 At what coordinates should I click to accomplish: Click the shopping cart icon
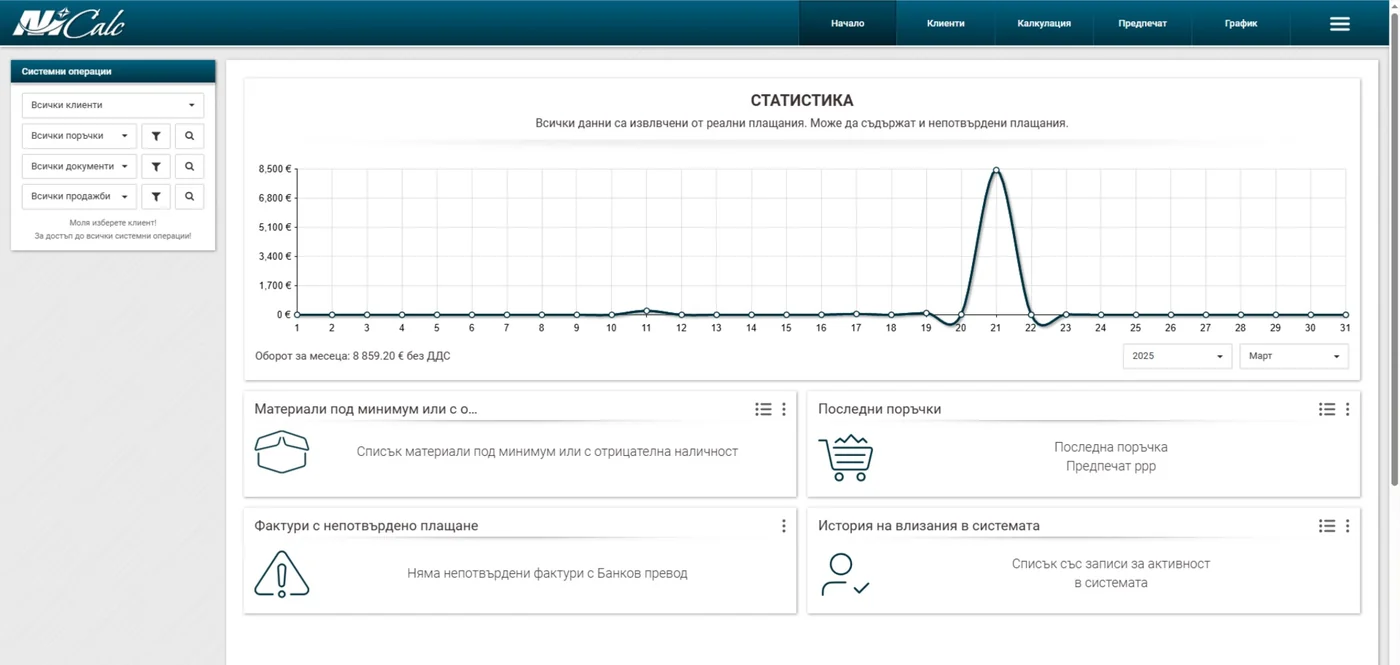pos(846,458)
